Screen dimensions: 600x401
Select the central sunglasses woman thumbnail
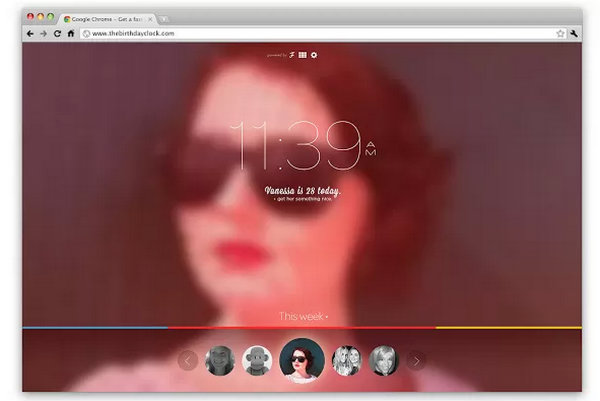click(x=302, y=360)
